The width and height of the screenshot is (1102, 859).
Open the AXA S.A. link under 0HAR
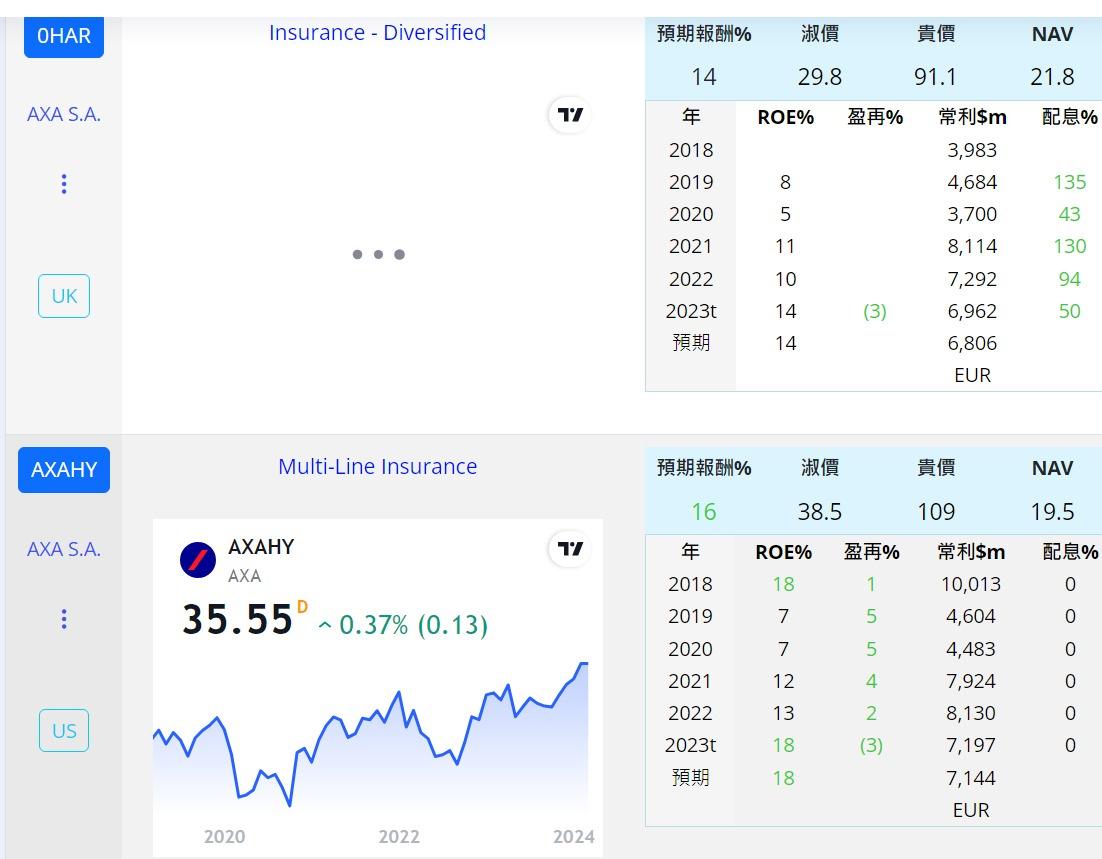click(64, 114)
